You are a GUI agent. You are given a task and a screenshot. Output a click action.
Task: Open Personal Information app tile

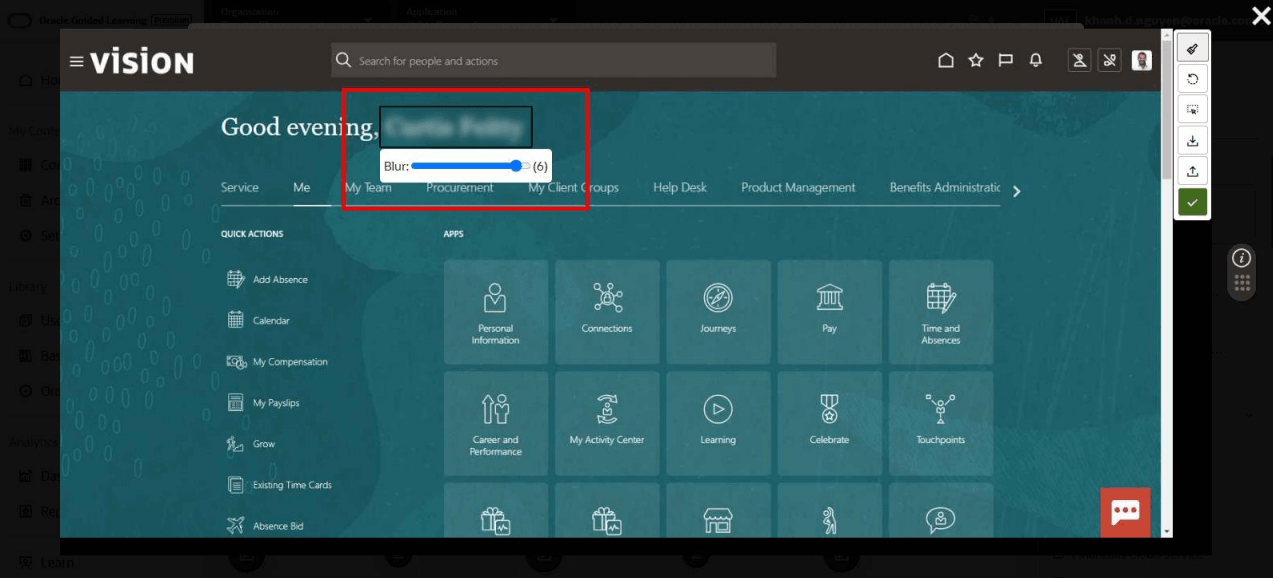pos(496,312)
